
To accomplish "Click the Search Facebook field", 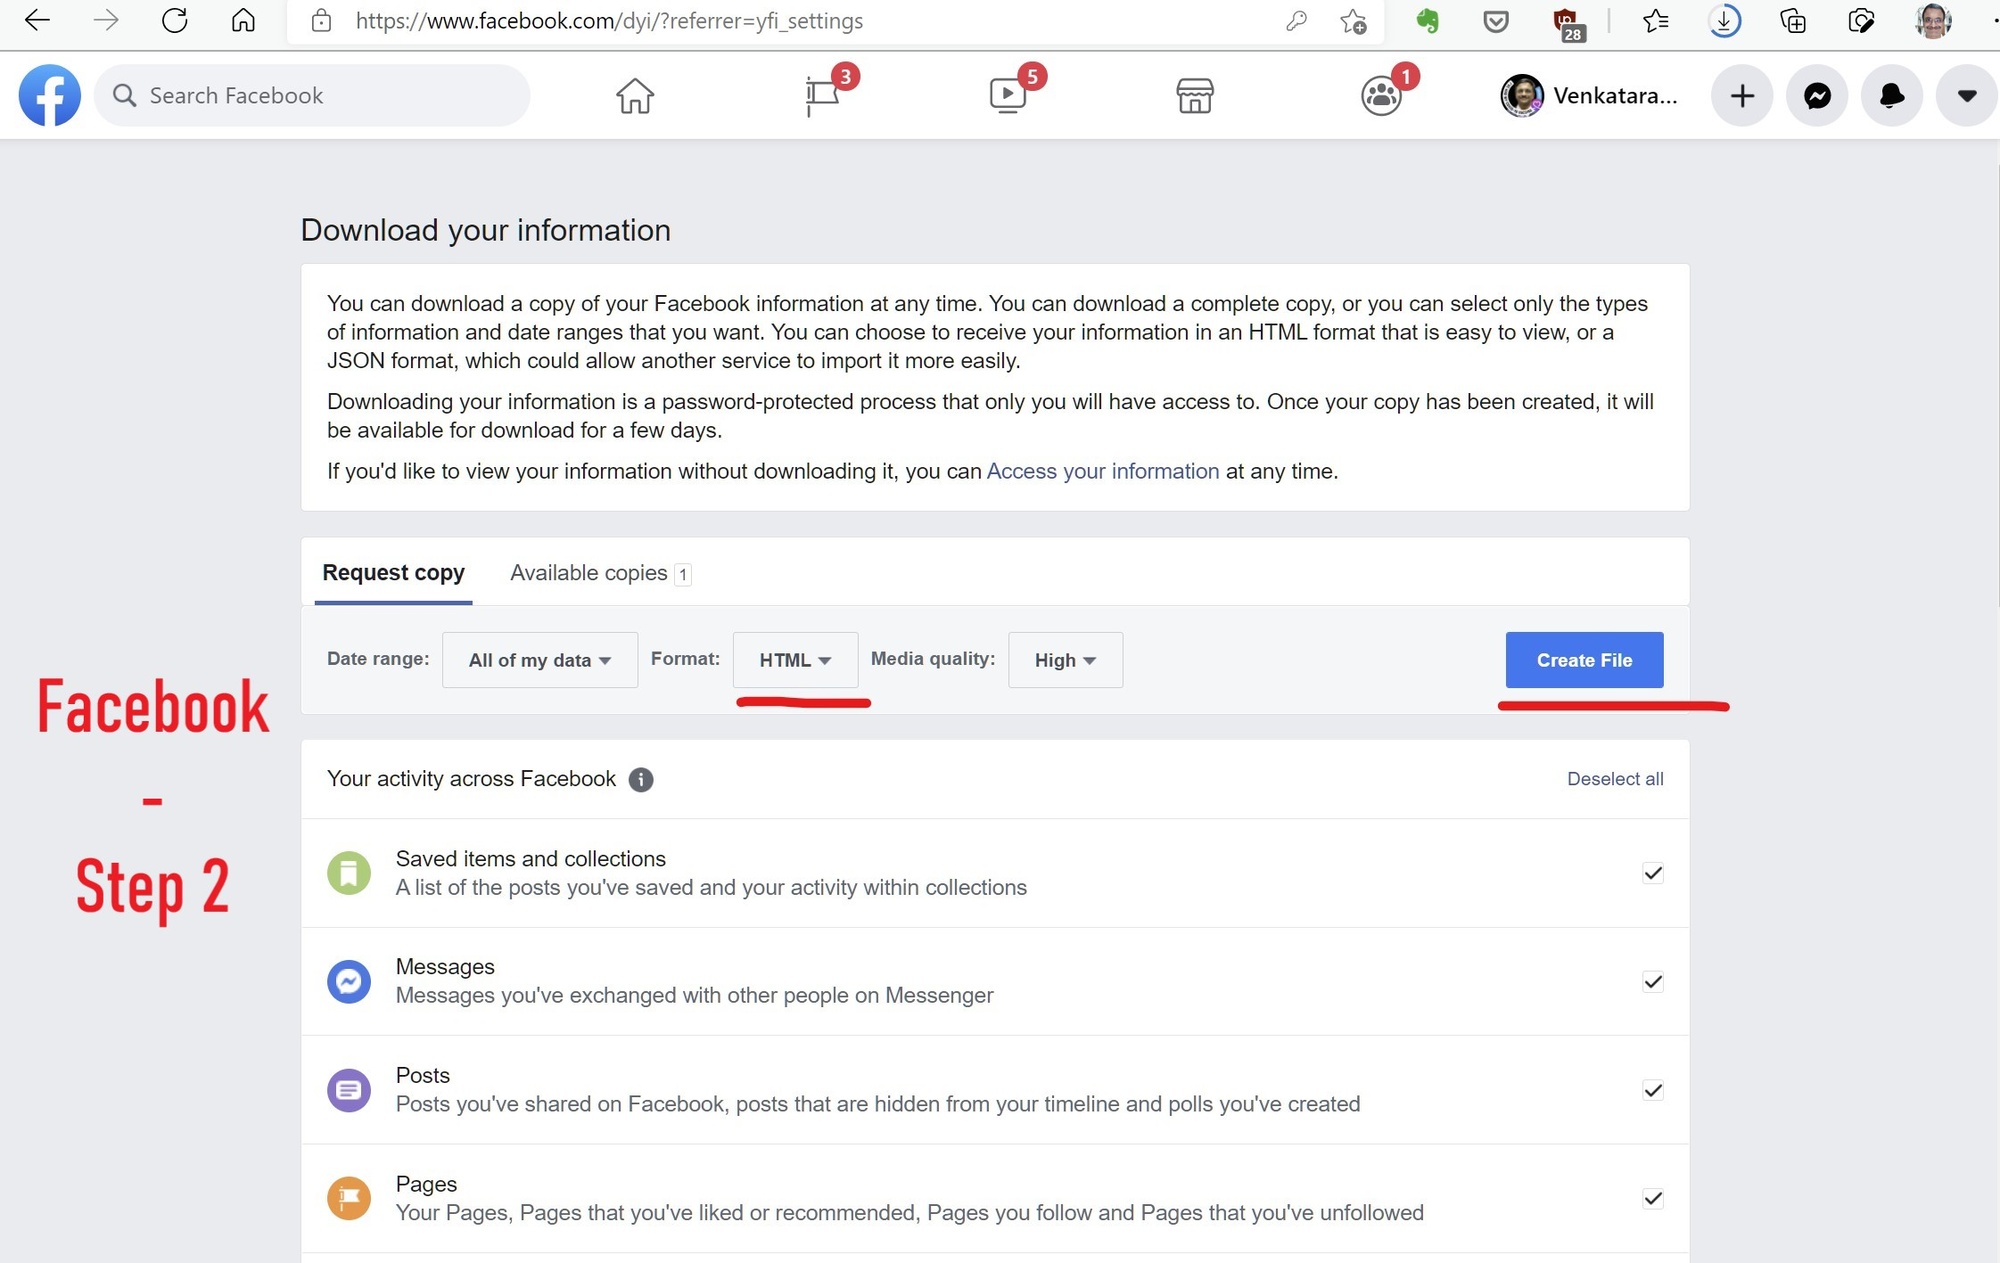I will click(x=311, y=95).
